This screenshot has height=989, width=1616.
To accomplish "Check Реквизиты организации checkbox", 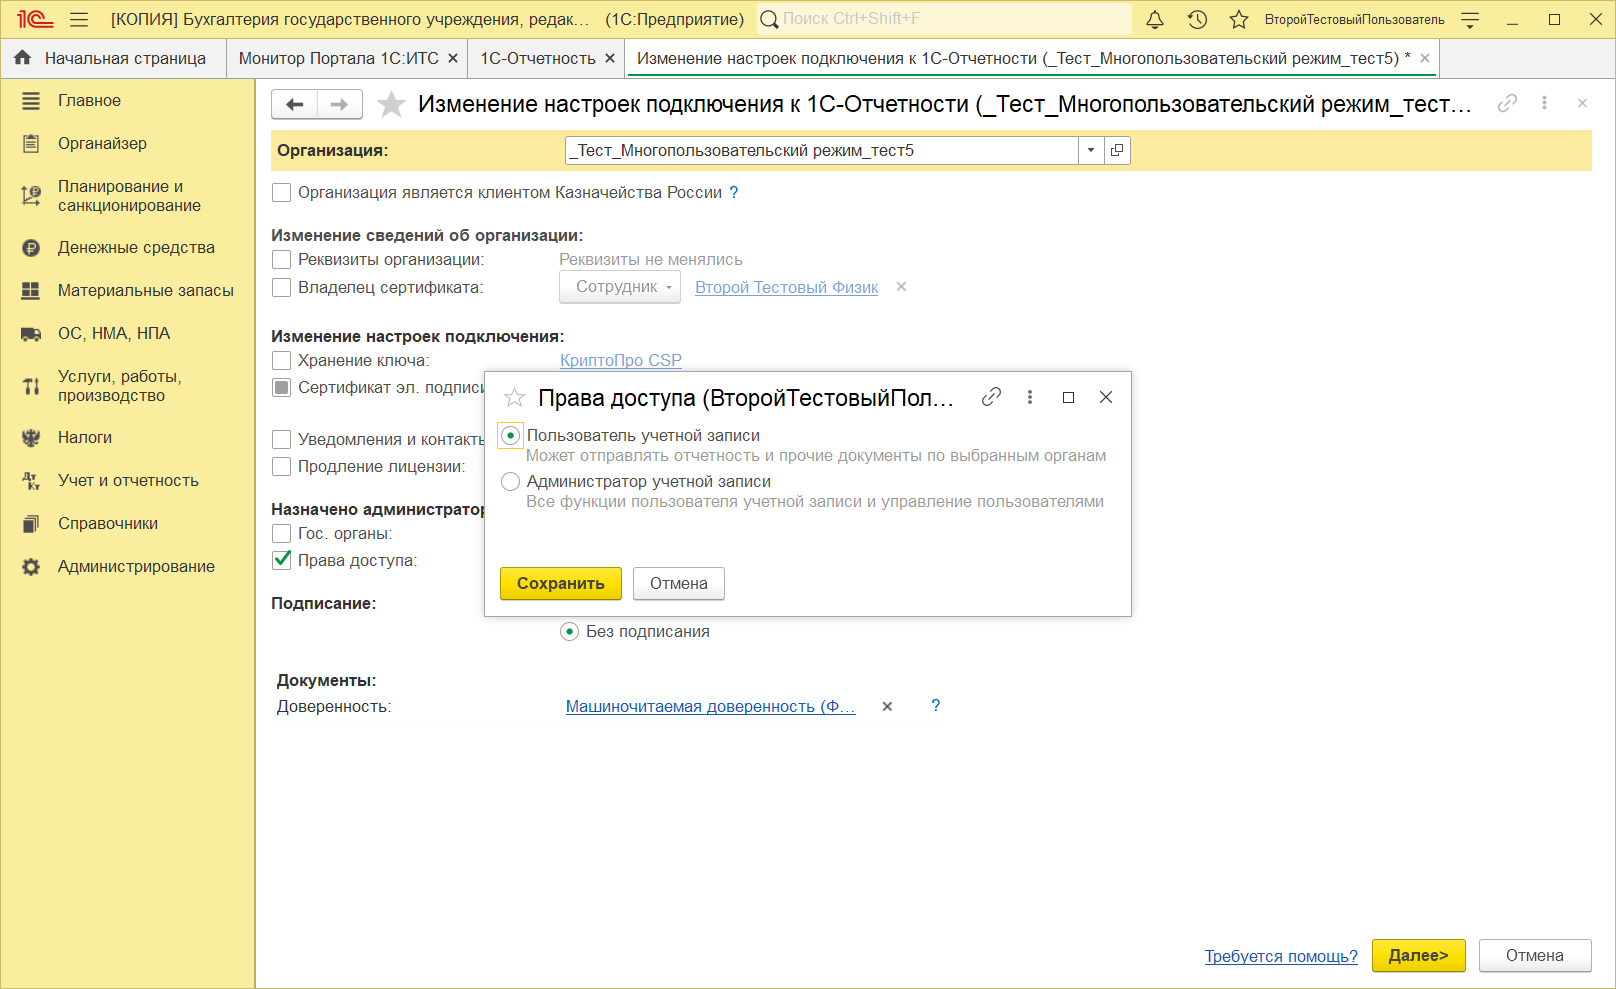I will pyautogui.click(x=282, y=260).
